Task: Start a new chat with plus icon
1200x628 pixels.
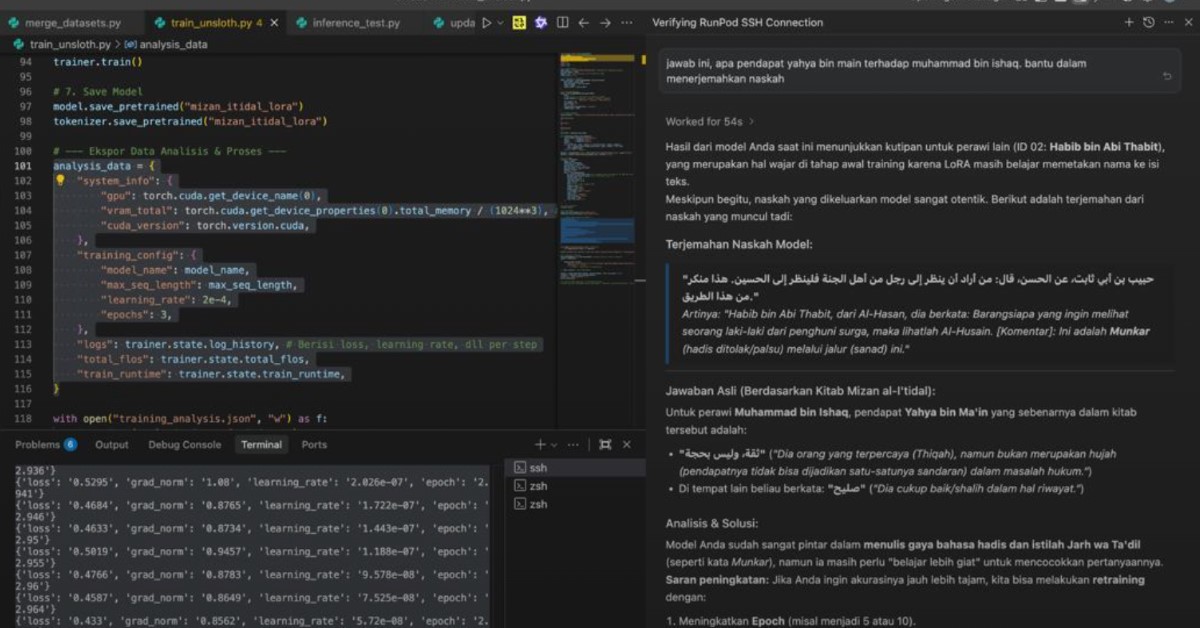Action: point(1129,22)
